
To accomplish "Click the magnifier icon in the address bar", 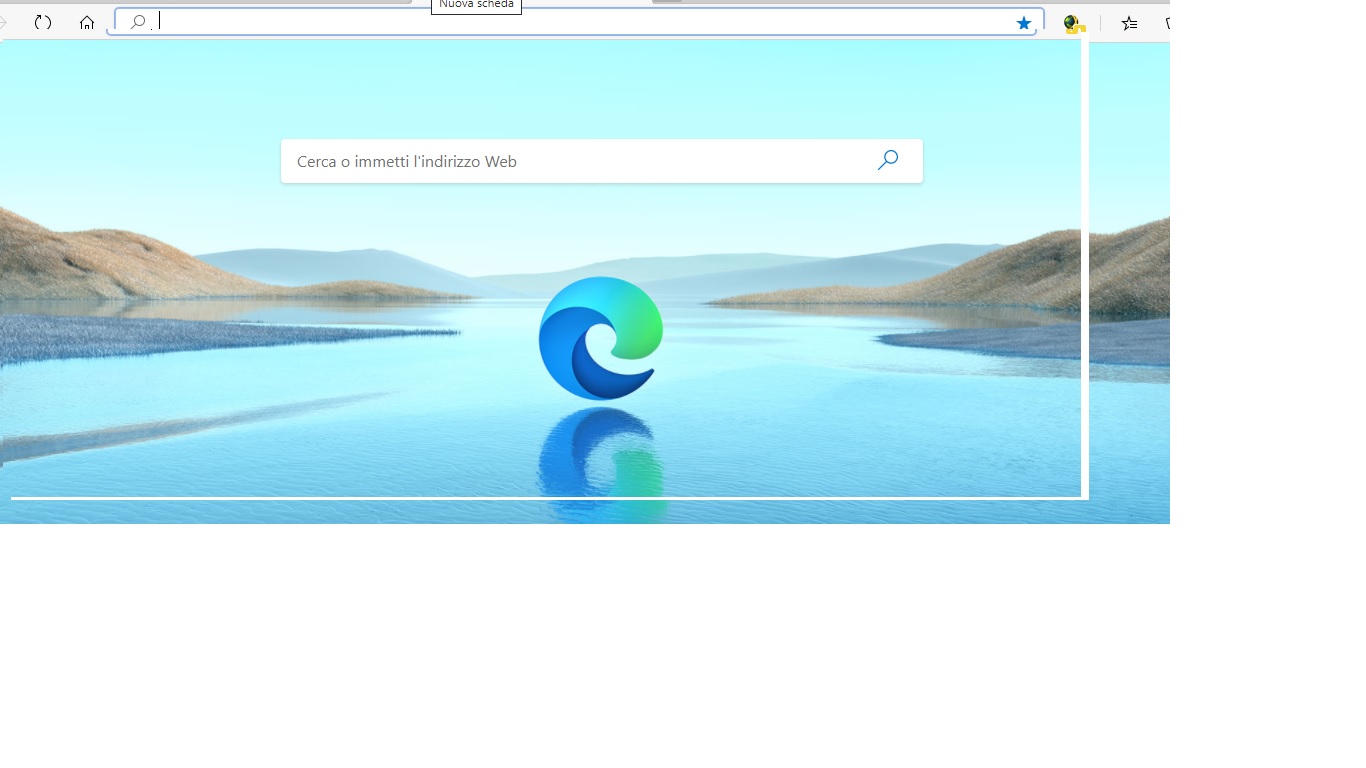I will pos(138,22).
